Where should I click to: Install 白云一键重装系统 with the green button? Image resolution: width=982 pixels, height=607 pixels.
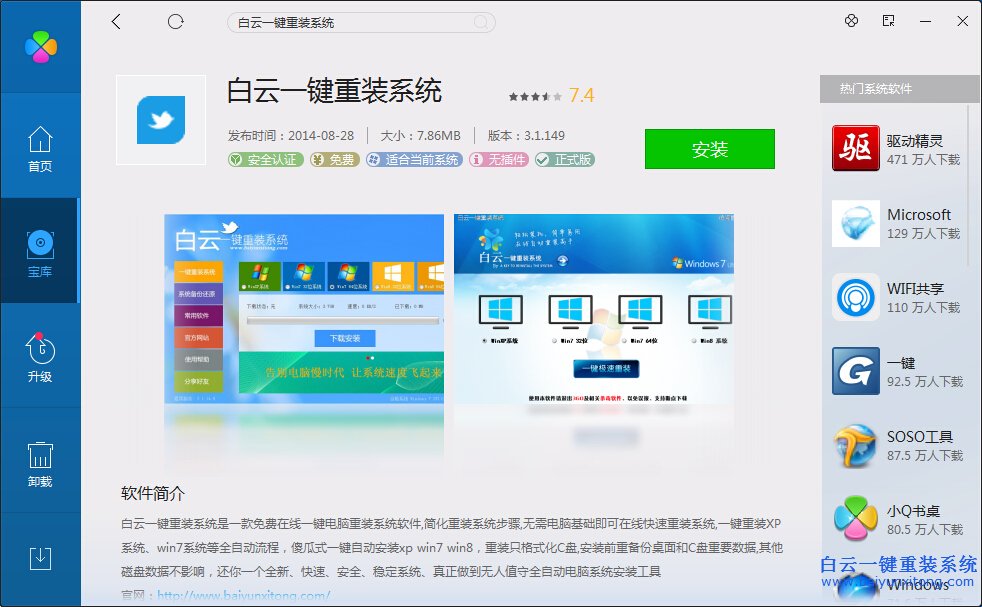point(709,148)
